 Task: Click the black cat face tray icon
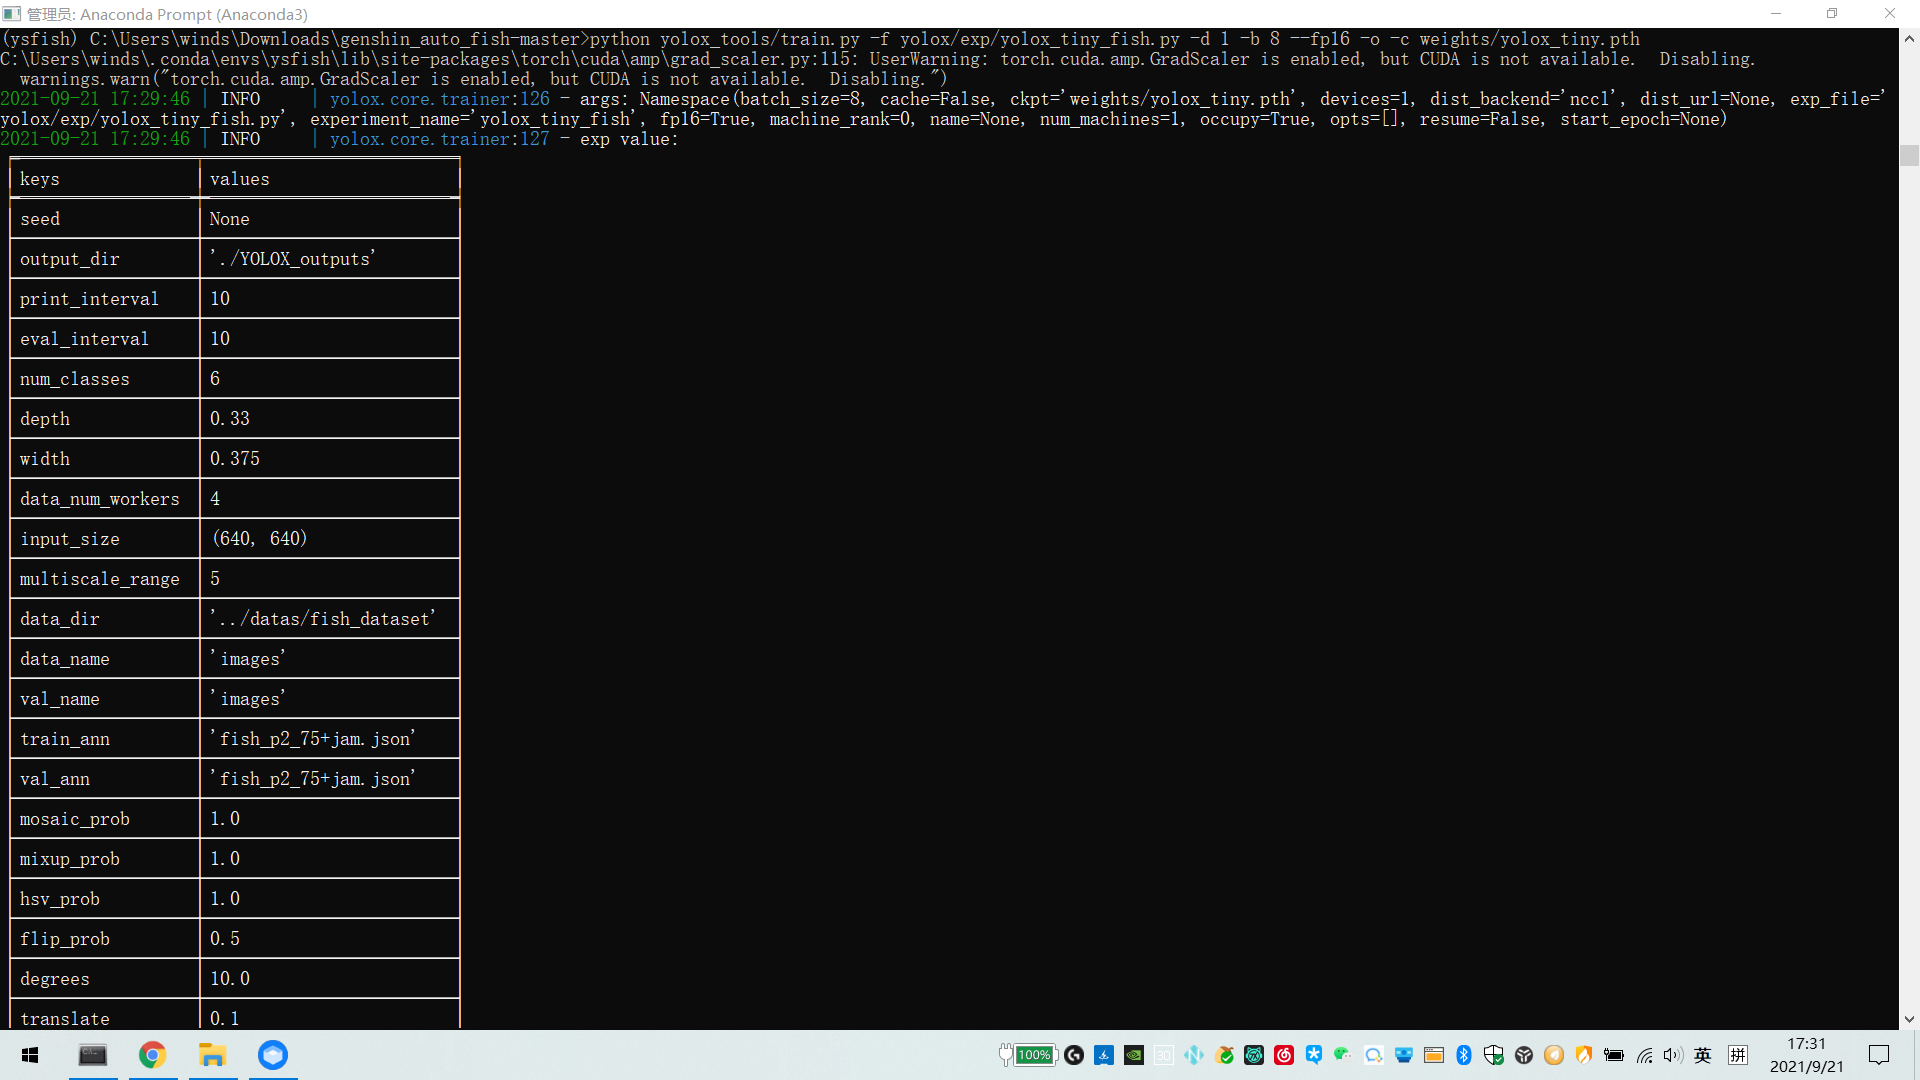tap(1254, 1055)
